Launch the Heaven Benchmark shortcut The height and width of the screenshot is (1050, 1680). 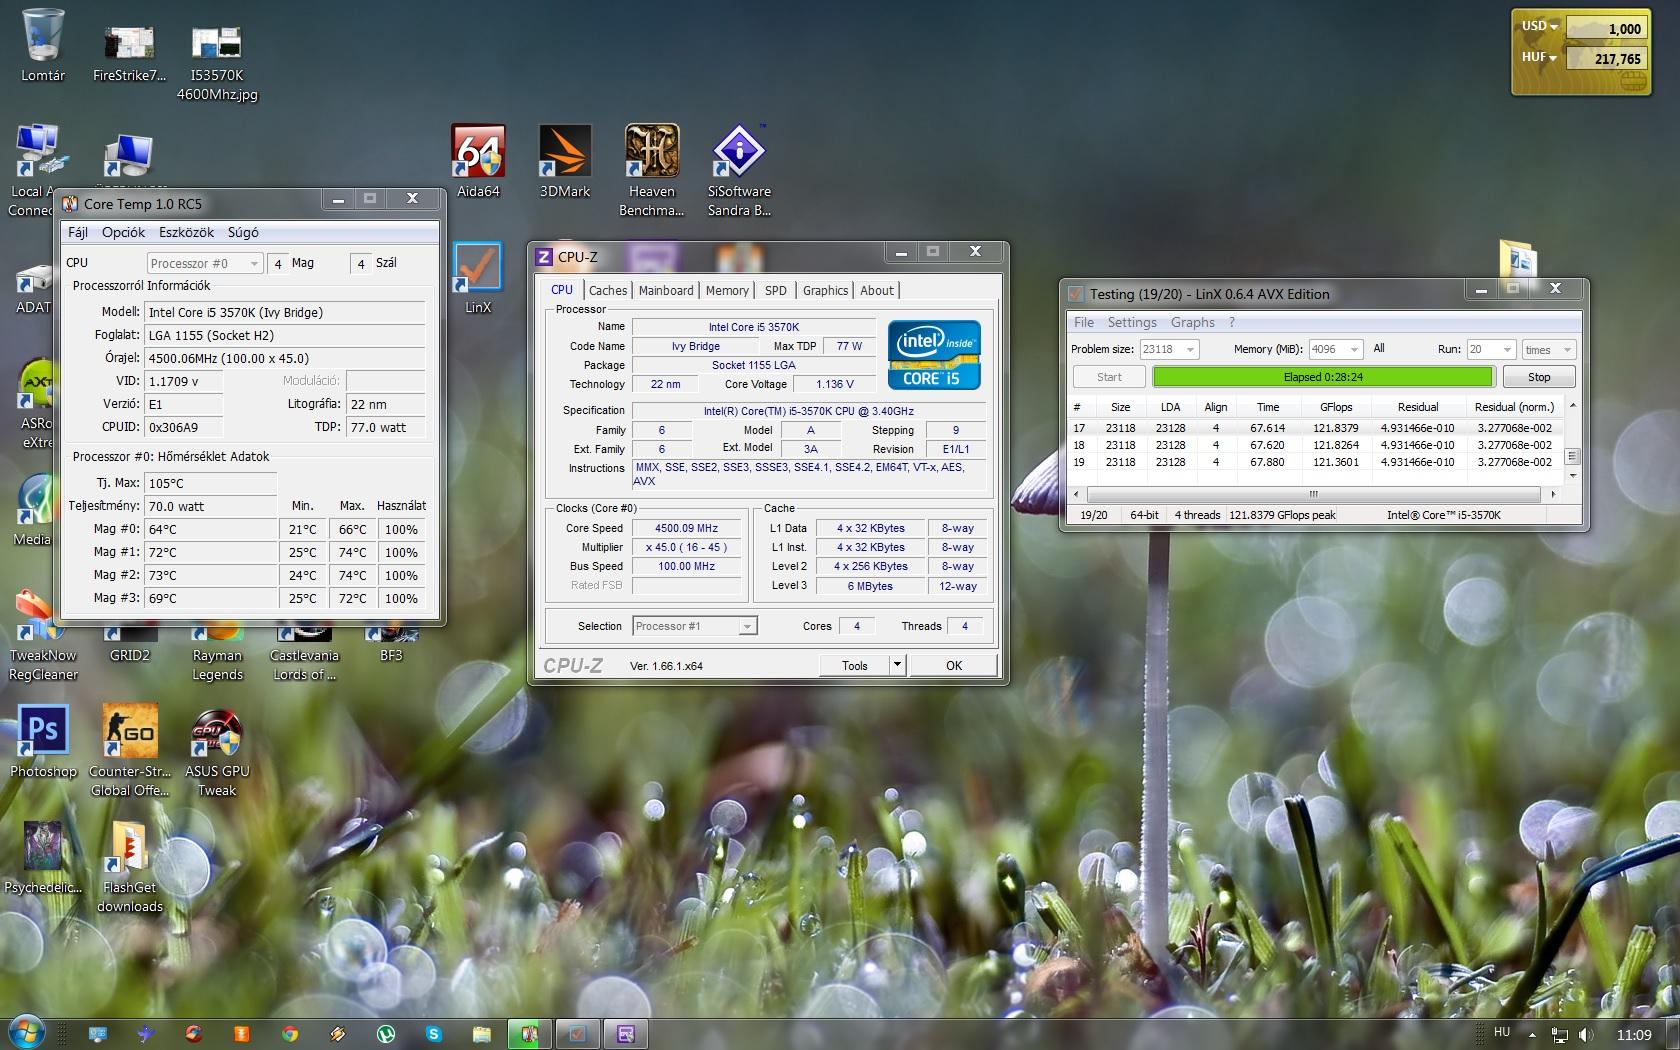click(x=652, y=170)
